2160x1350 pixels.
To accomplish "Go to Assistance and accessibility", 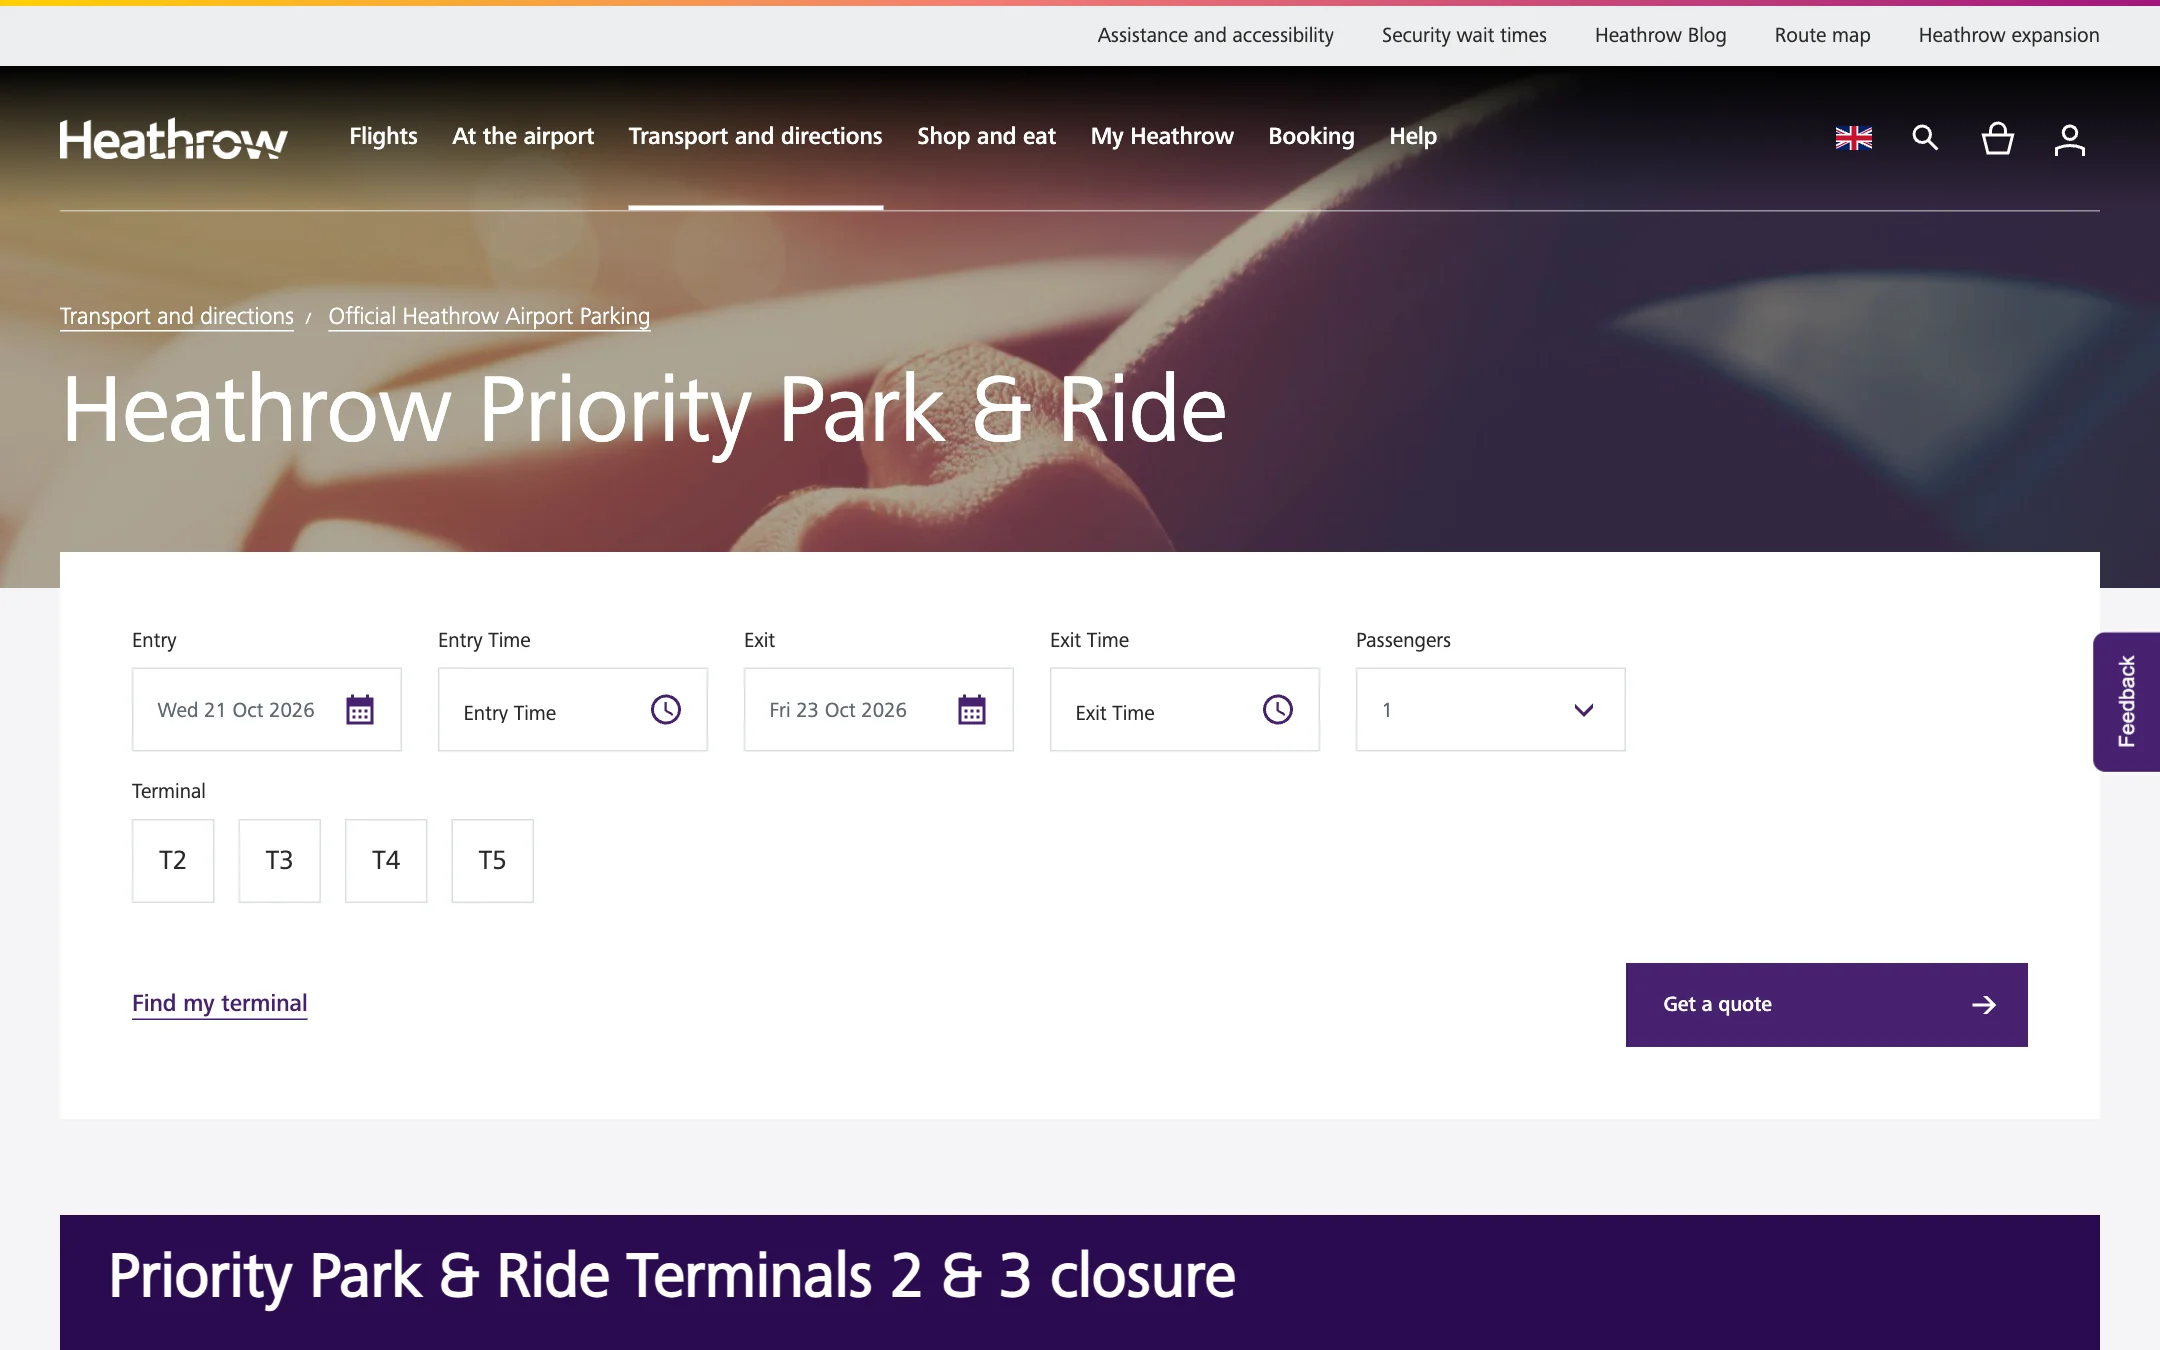I will (1215, 35).
